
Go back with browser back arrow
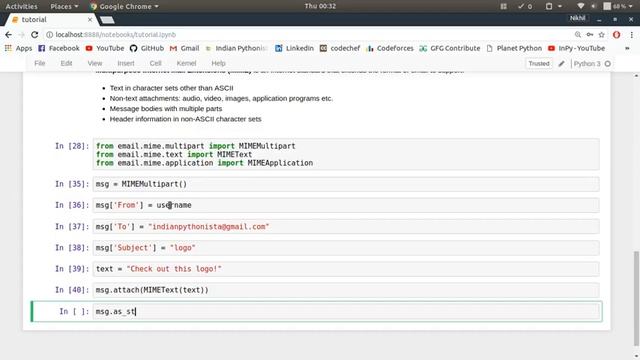9,35
